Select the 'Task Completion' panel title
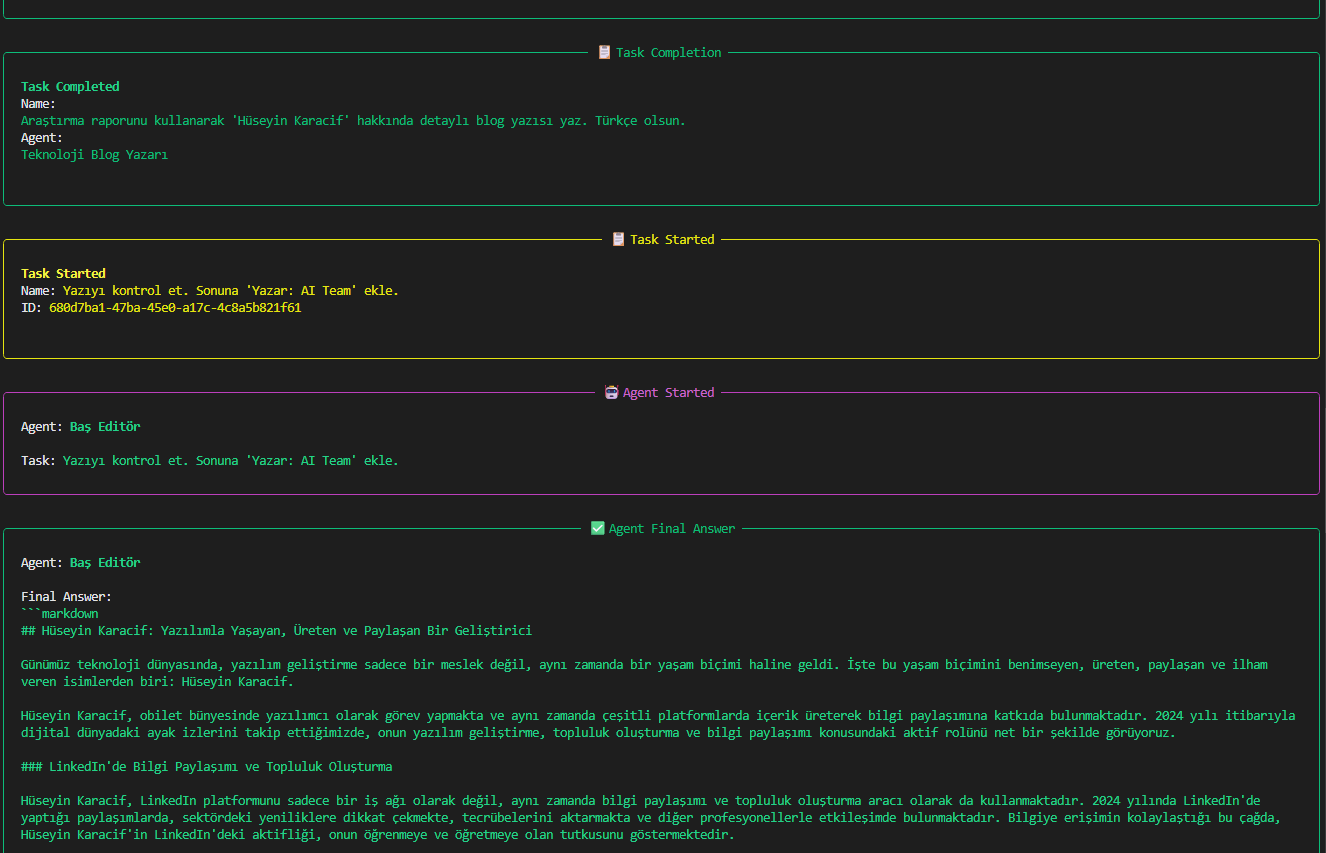The height and width of the screenshot is (853, 1326). tap(668, 52)
